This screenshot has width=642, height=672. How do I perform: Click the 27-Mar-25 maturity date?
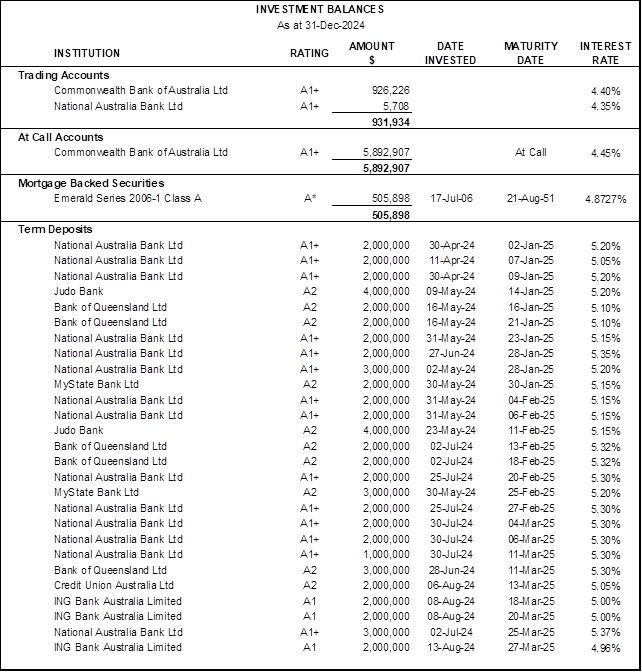click(x=531, y=647)
